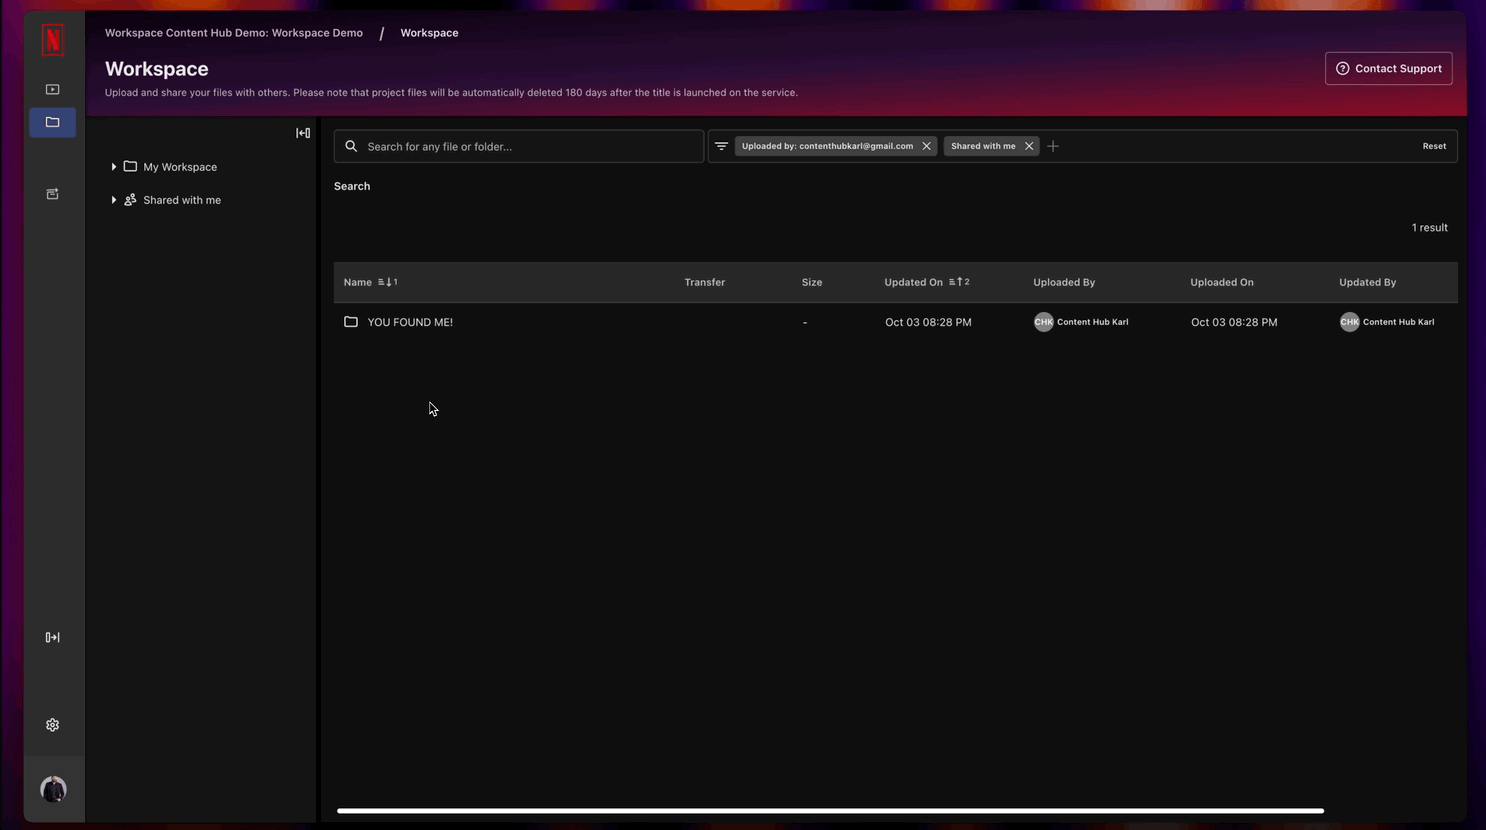Go to Workspace Content Hub Demo breadcrumb
The width and height of the screenshot is (1486, 830).
pyautogui.click(x=234, y=33)
